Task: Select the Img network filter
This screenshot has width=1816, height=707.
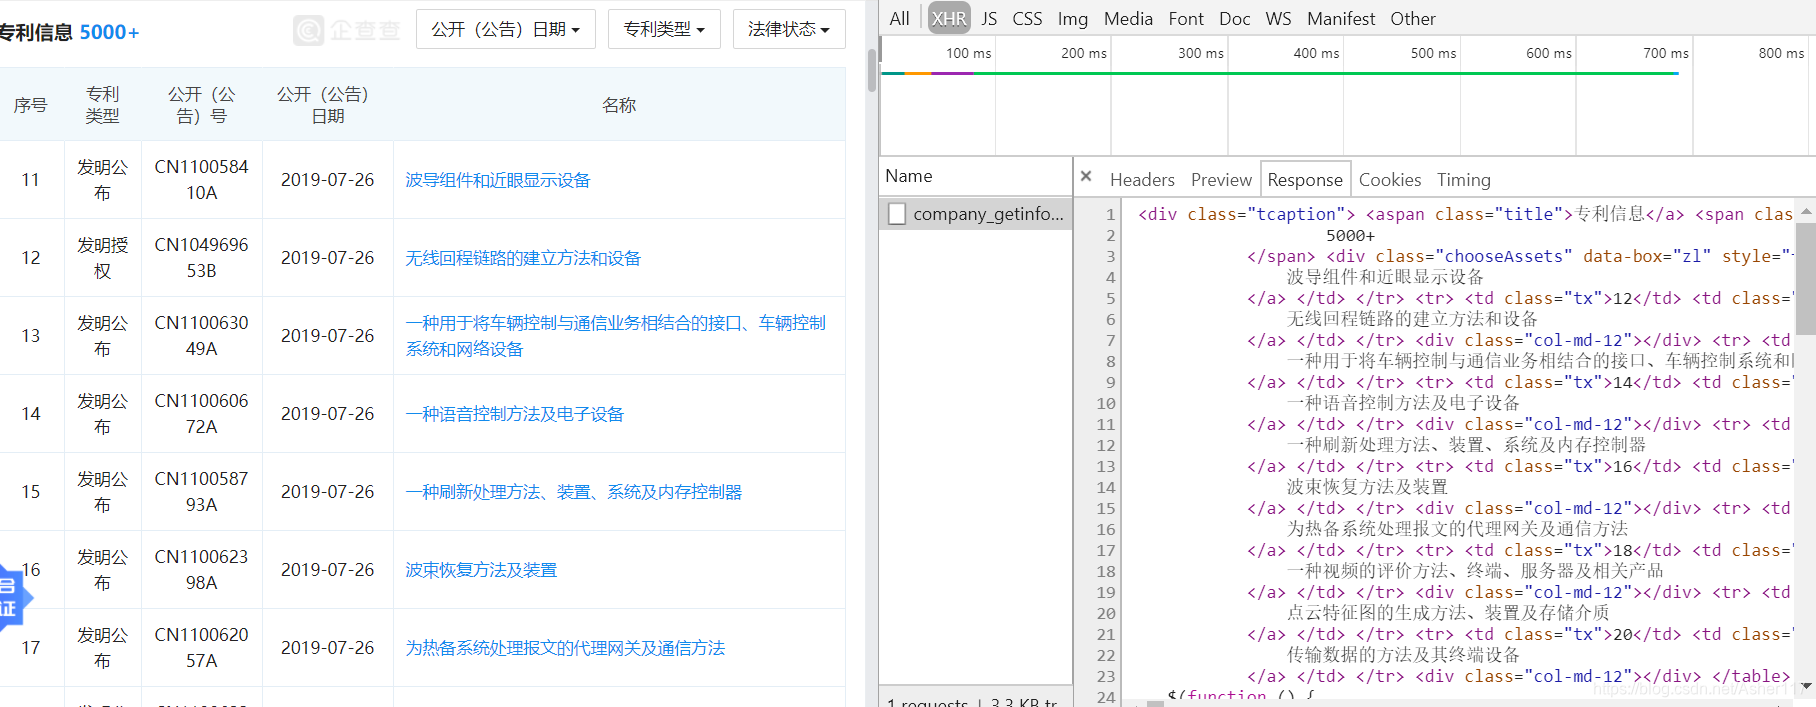Action: click(1073, 18)
